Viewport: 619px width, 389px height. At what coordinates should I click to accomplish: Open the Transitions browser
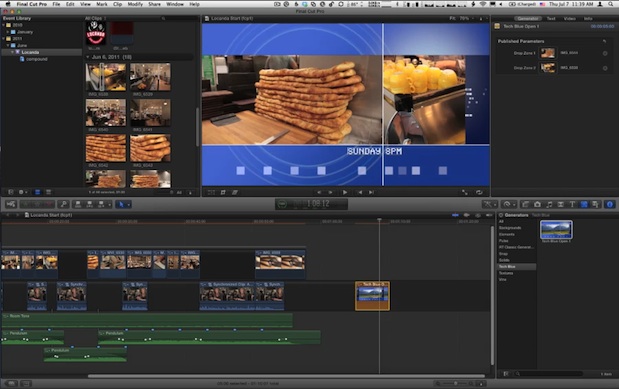(x=561, y=204)
